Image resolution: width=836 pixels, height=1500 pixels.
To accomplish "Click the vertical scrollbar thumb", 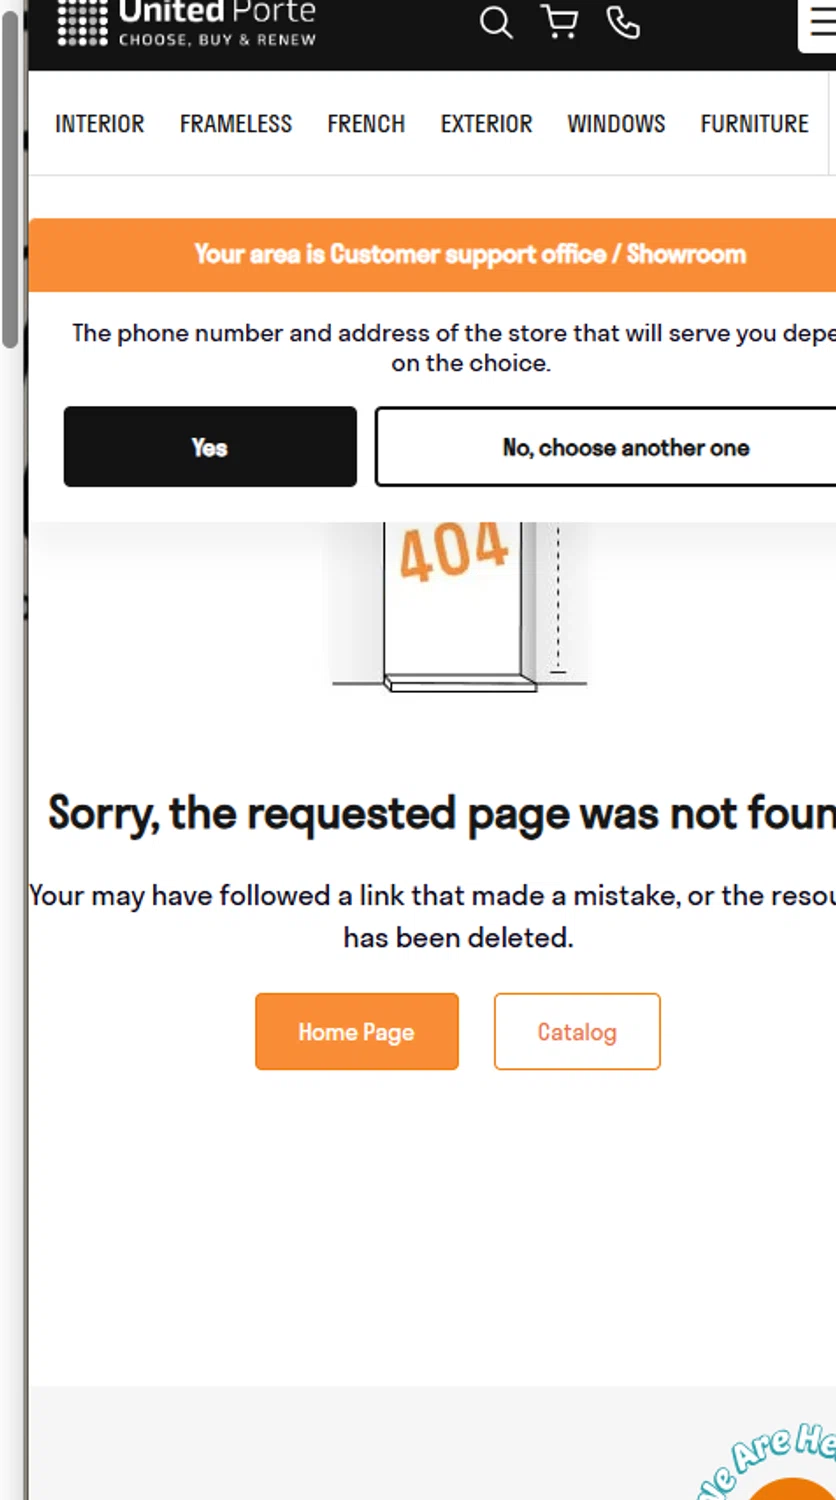I will coord(10,178).
